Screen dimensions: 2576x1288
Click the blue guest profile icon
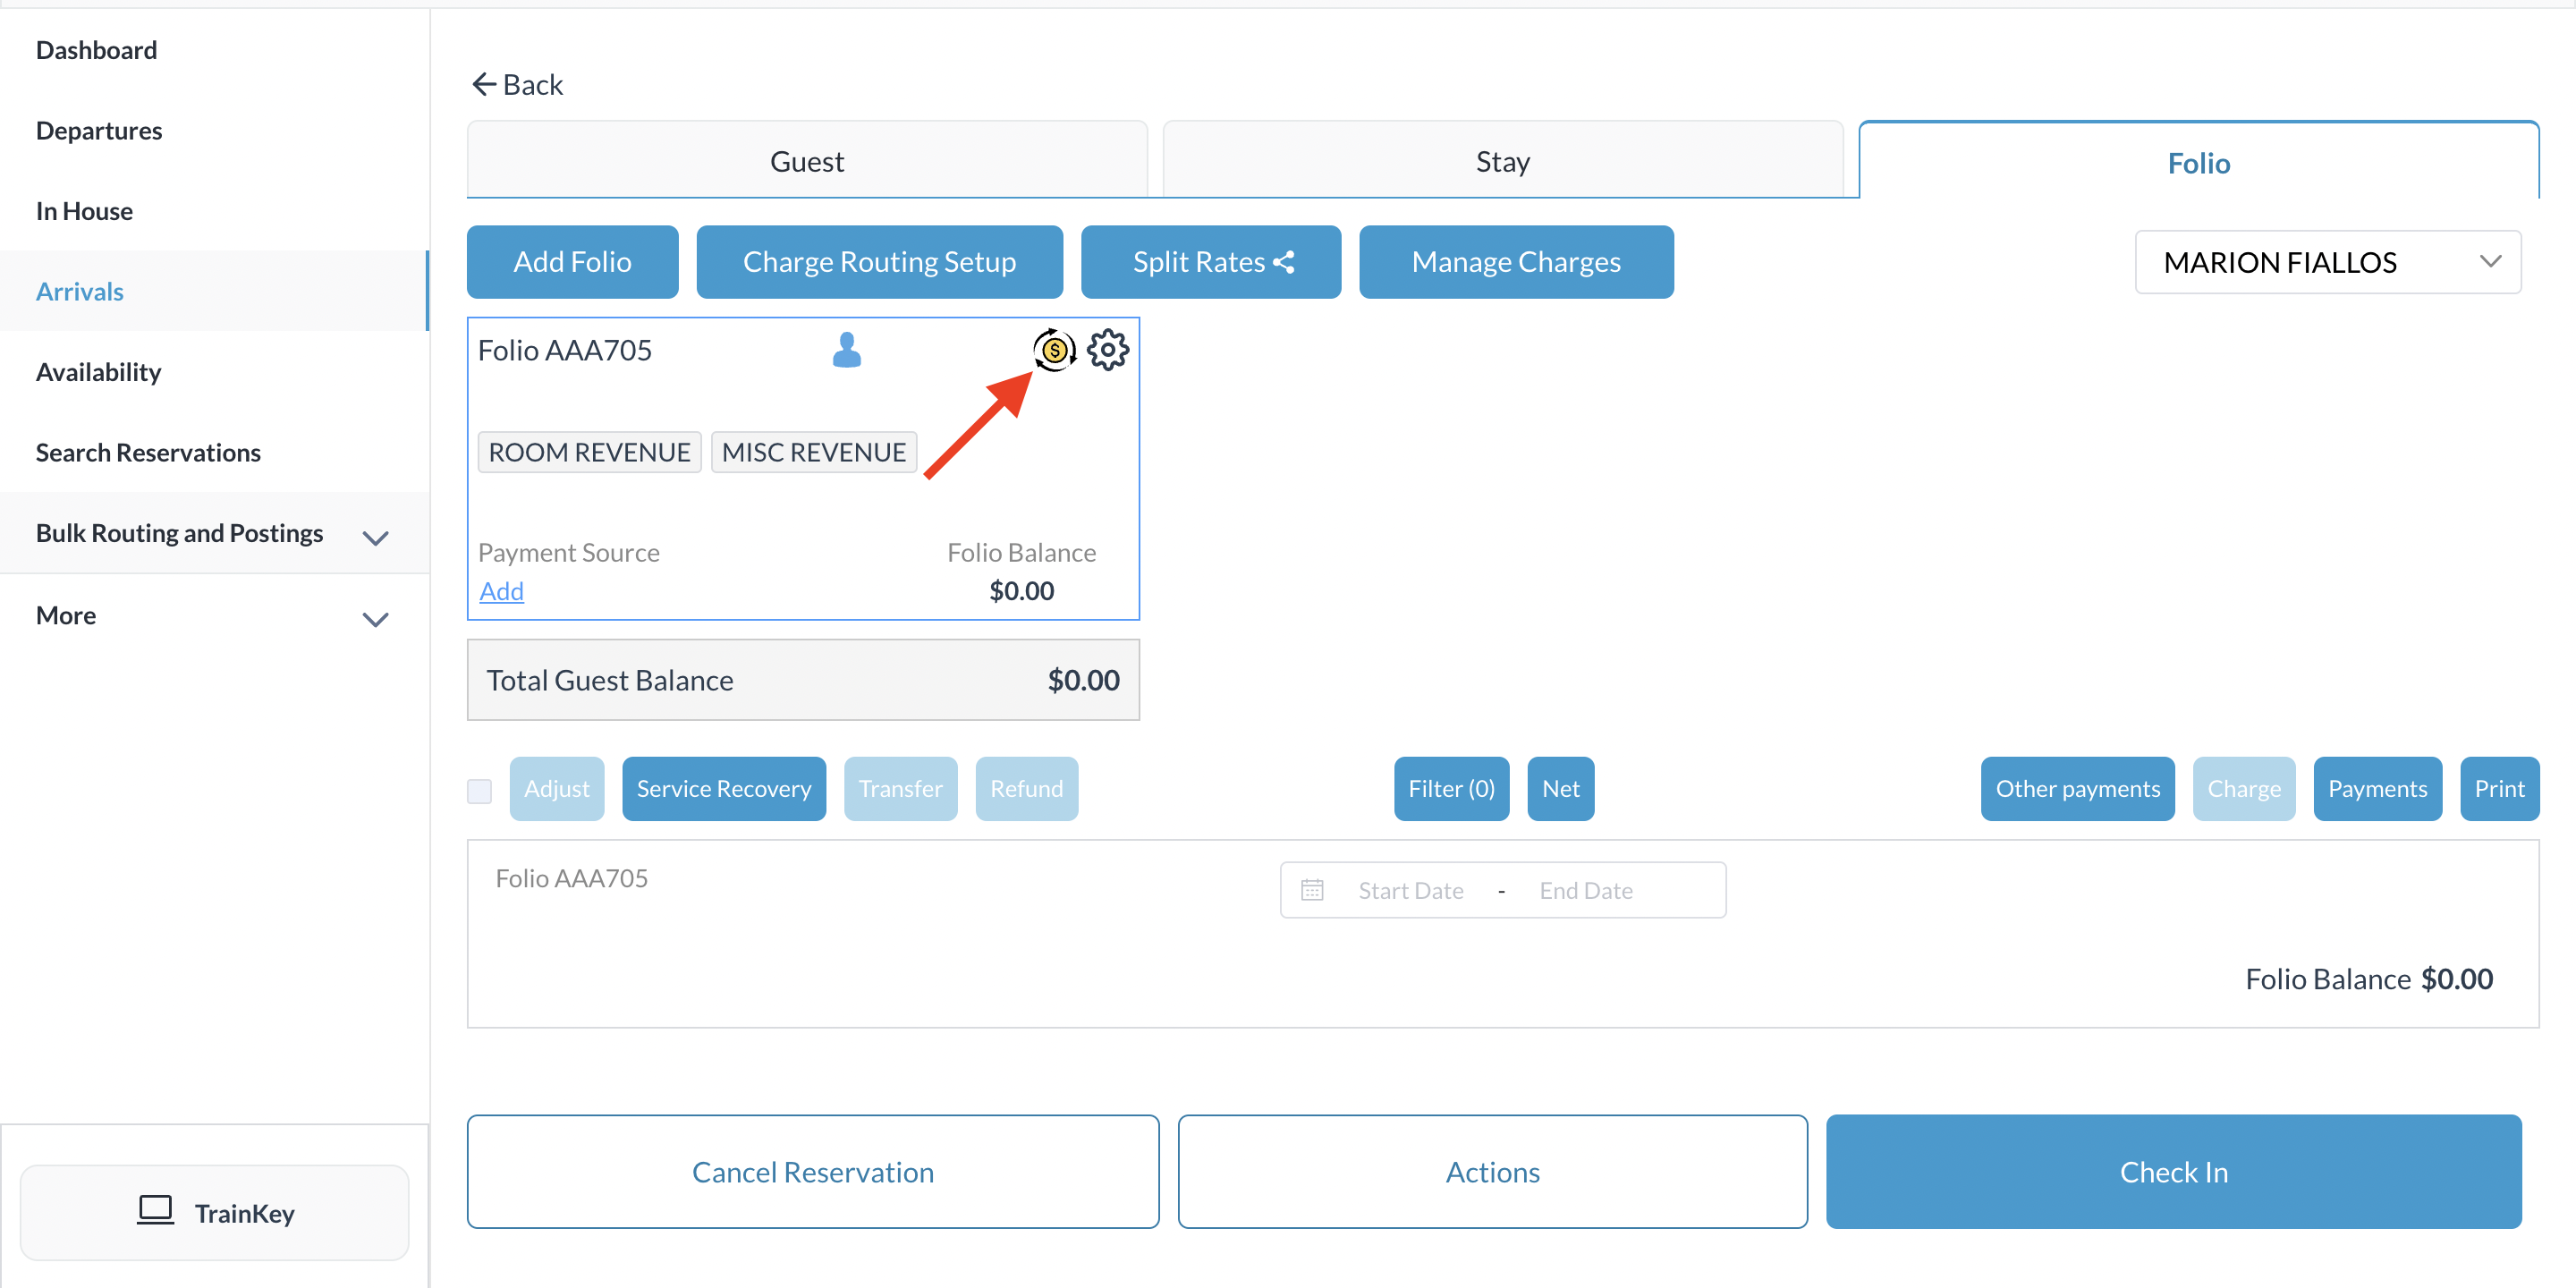[846, 350]
